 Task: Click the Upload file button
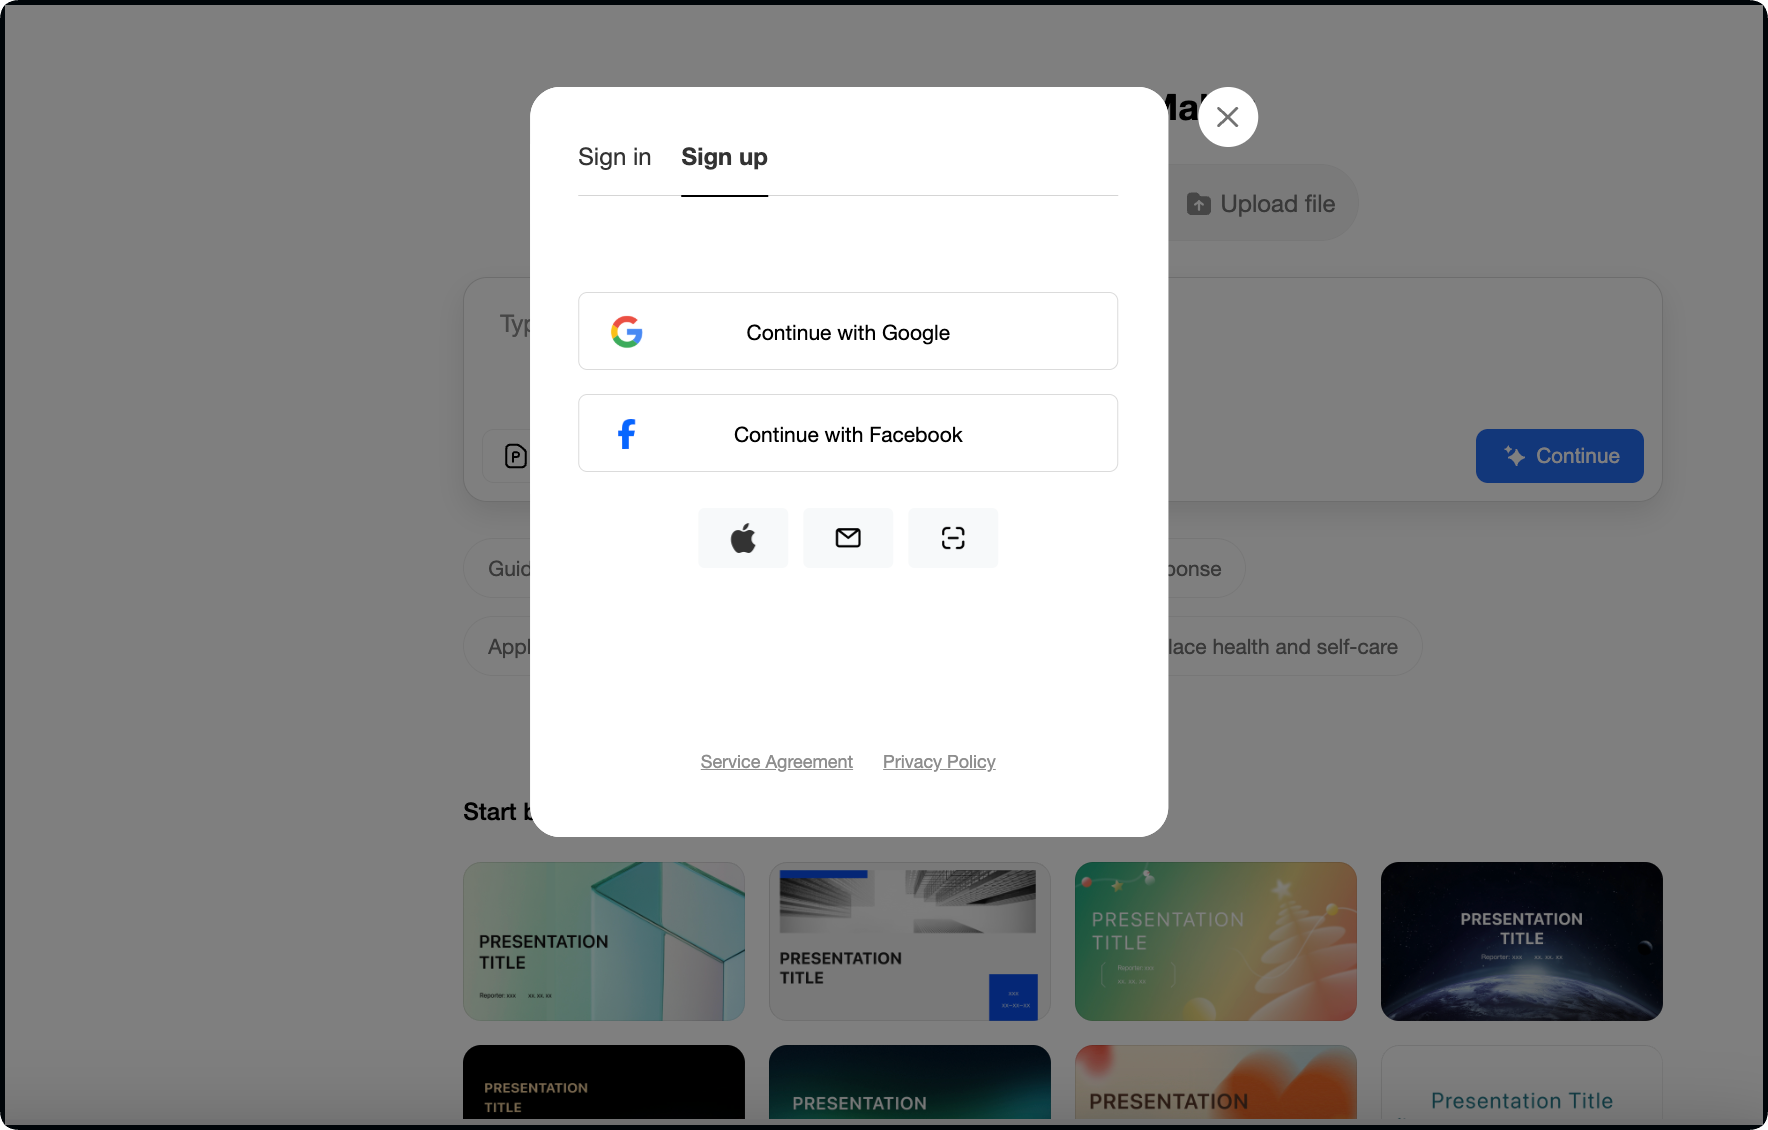click(1262, 204)
